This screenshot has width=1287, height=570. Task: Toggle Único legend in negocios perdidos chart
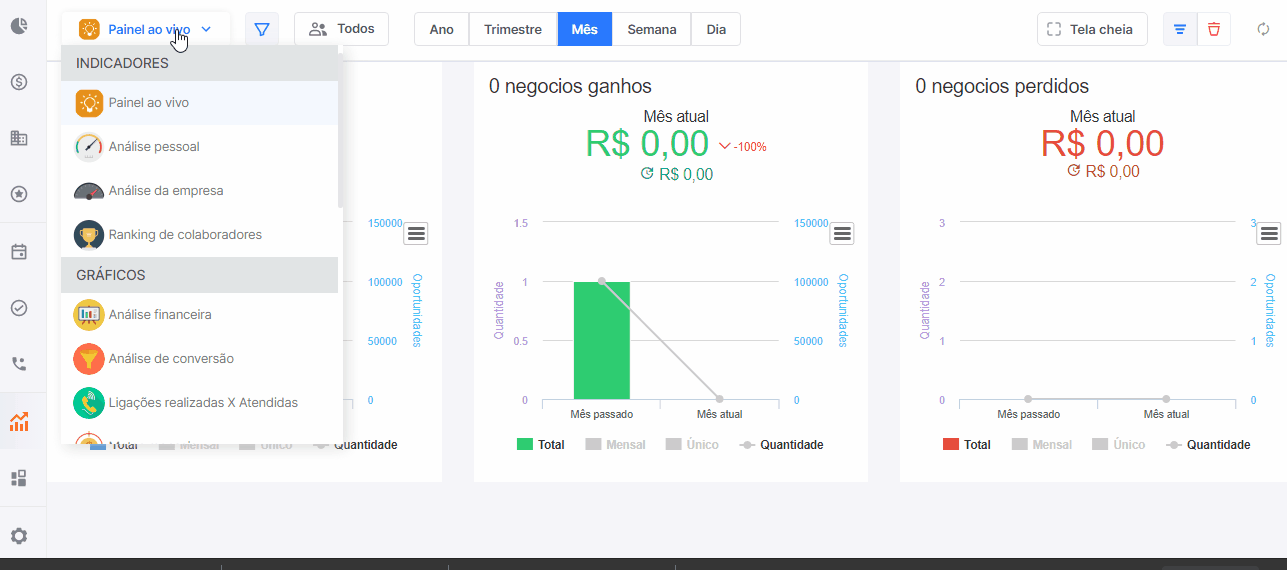tap(1119, 445)
